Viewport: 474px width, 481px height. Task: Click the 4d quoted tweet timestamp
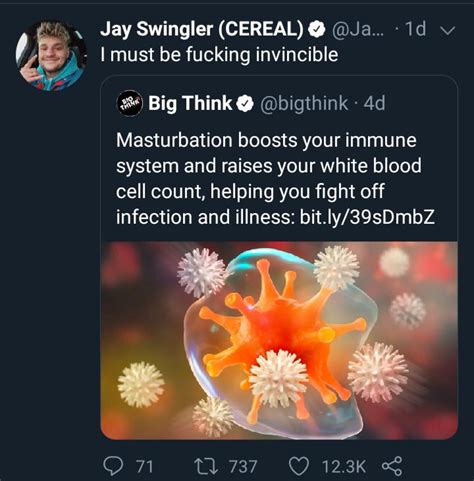click(x=375, y=103)
